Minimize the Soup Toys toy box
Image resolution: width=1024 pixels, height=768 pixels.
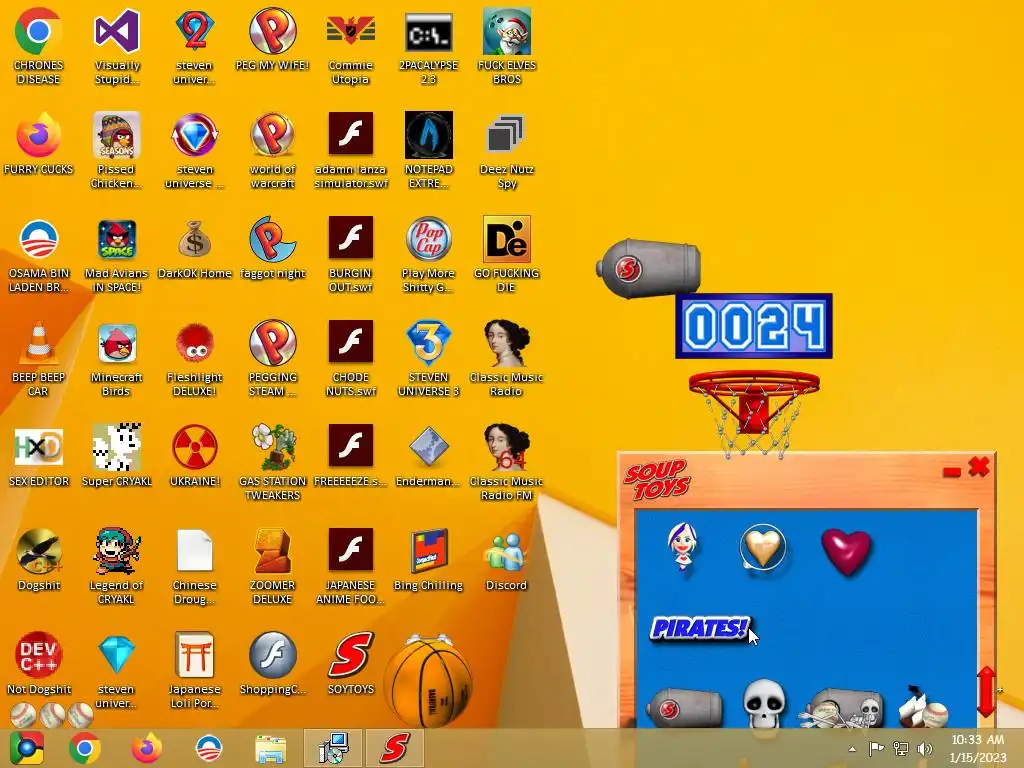952,472
